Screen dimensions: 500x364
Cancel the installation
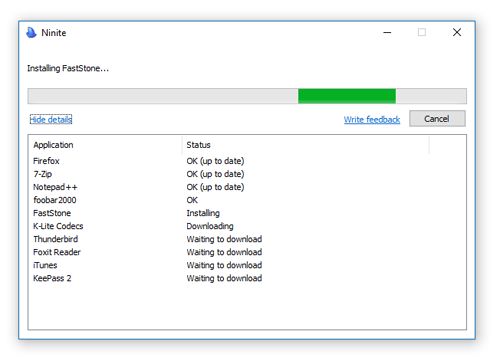437,119
